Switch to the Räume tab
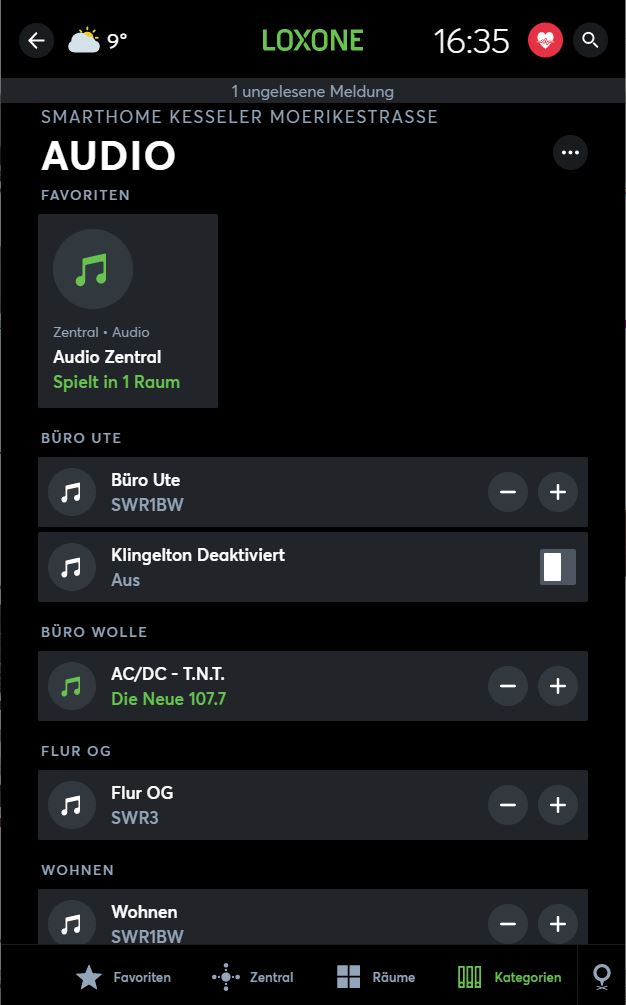Screen dimensions: 626x1005 pos(375,977)
